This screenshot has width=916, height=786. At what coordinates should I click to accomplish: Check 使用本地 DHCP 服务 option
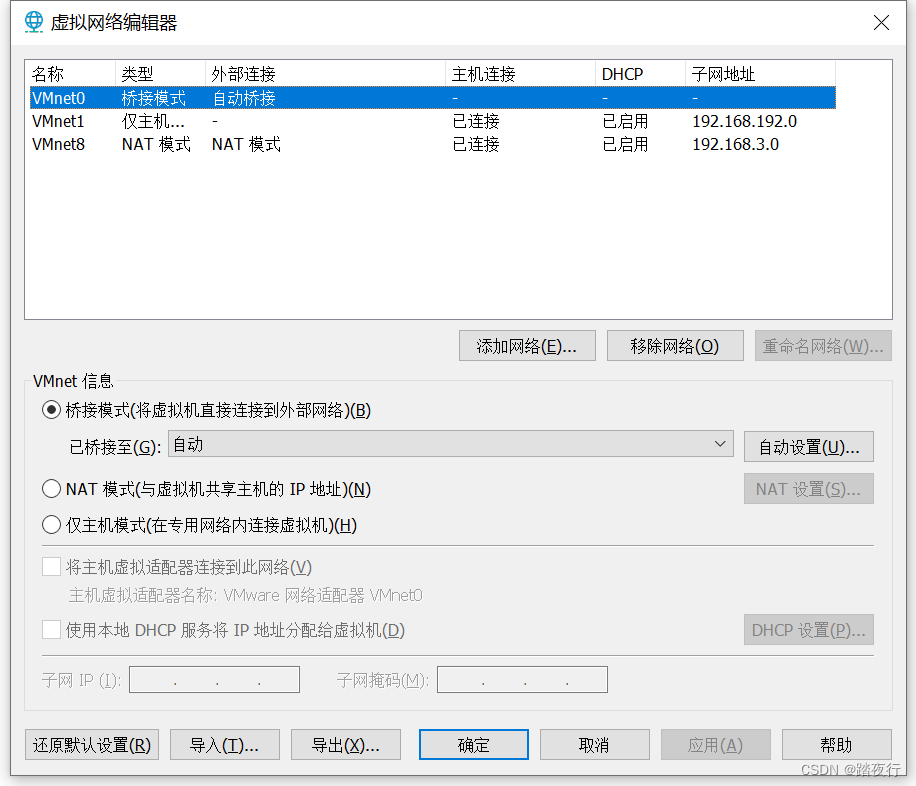tap(51, 630)
